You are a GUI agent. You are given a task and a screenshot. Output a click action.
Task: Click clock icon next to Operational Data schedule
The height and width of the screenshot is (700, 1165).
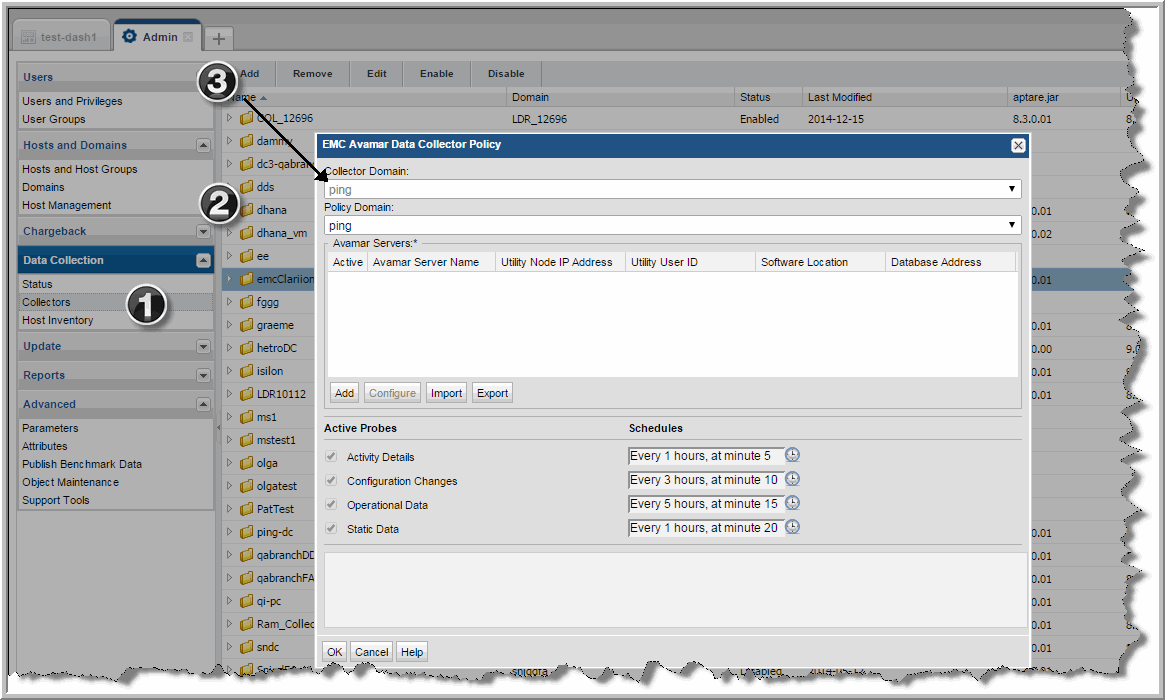(792, 504)
